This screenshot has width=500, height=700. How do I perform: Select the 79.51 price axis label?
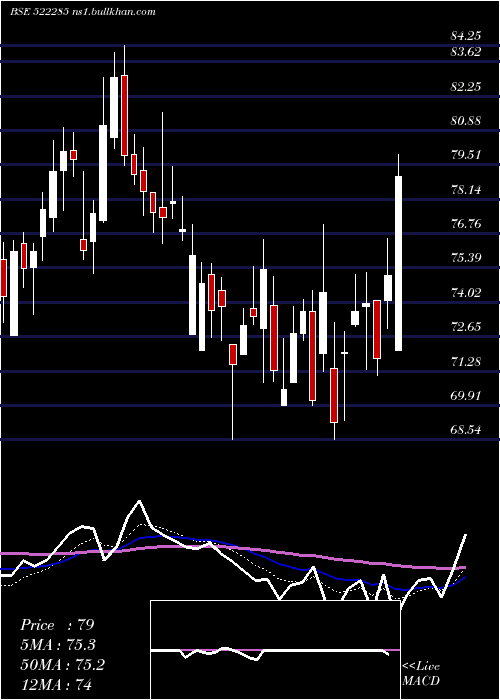coord(466,155)
